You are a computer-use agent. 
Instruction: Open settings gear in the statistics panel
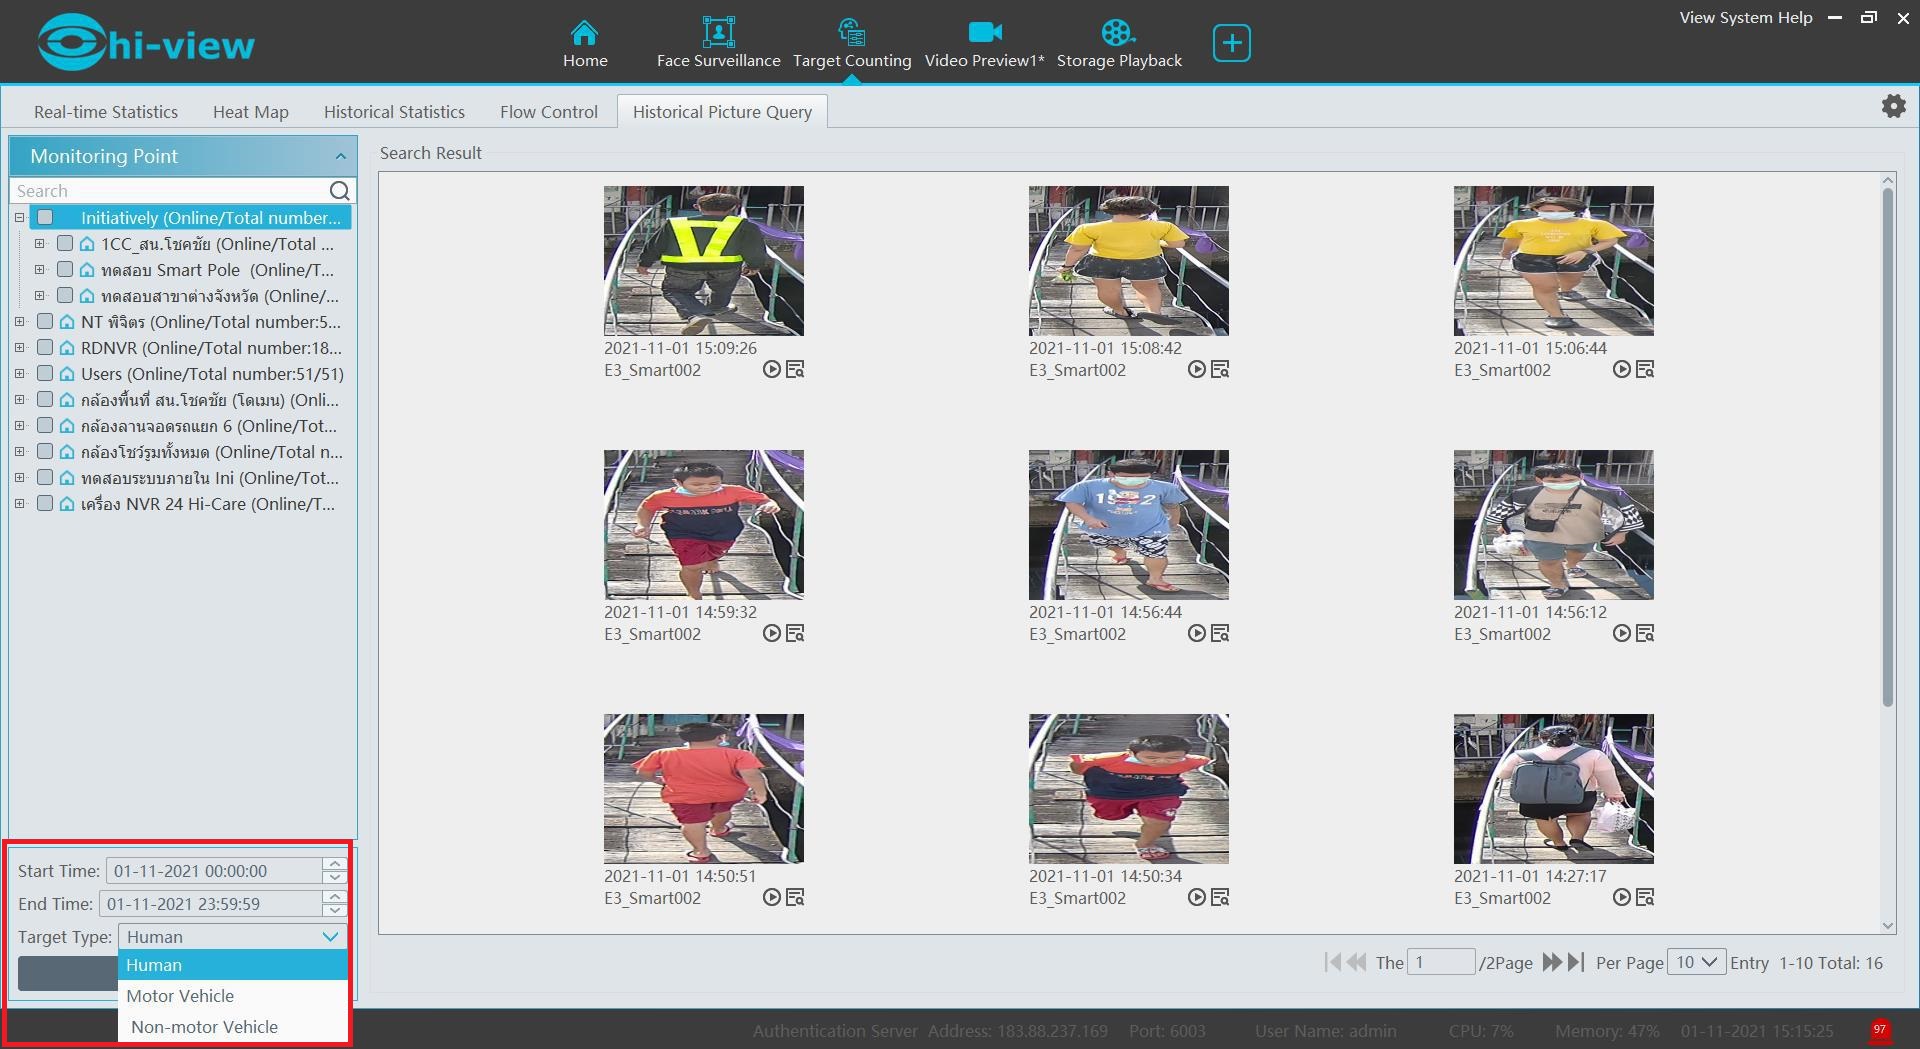(1893, 107)
